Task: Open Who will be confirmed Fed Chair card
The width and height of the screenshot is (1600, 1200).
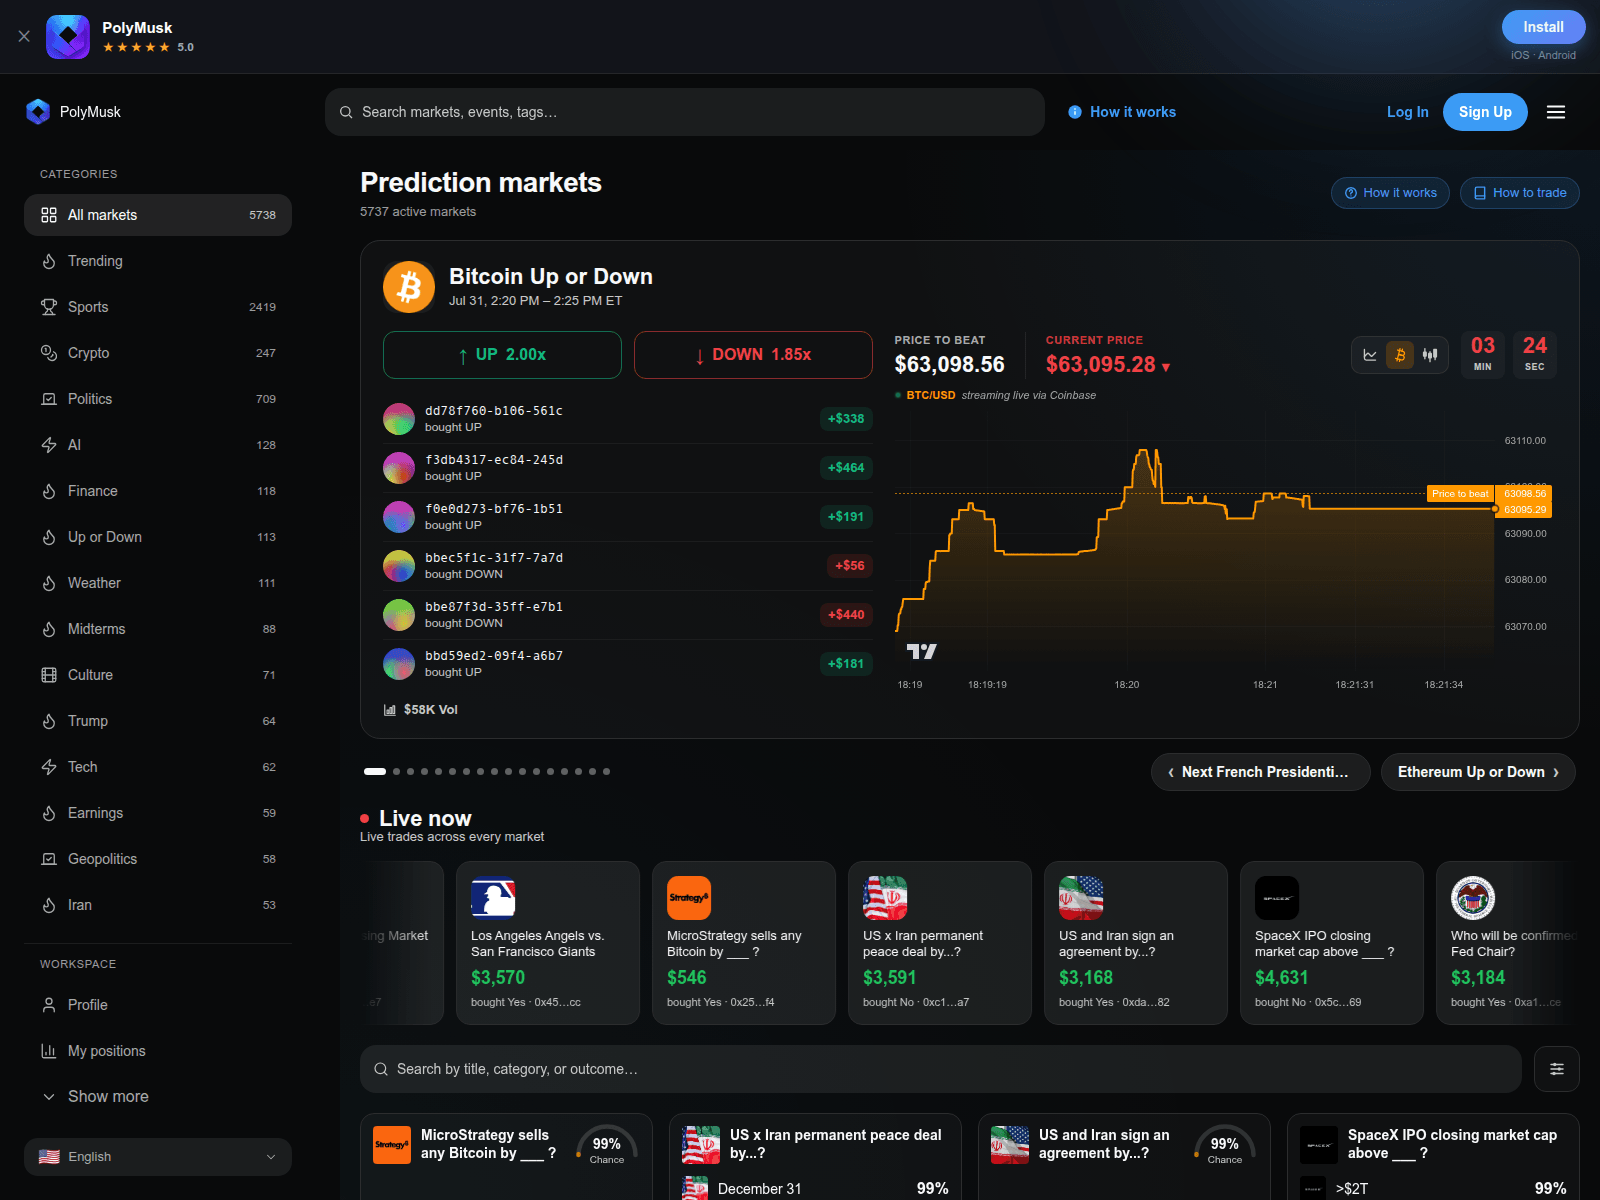Action: click(x=1508, y=943)
